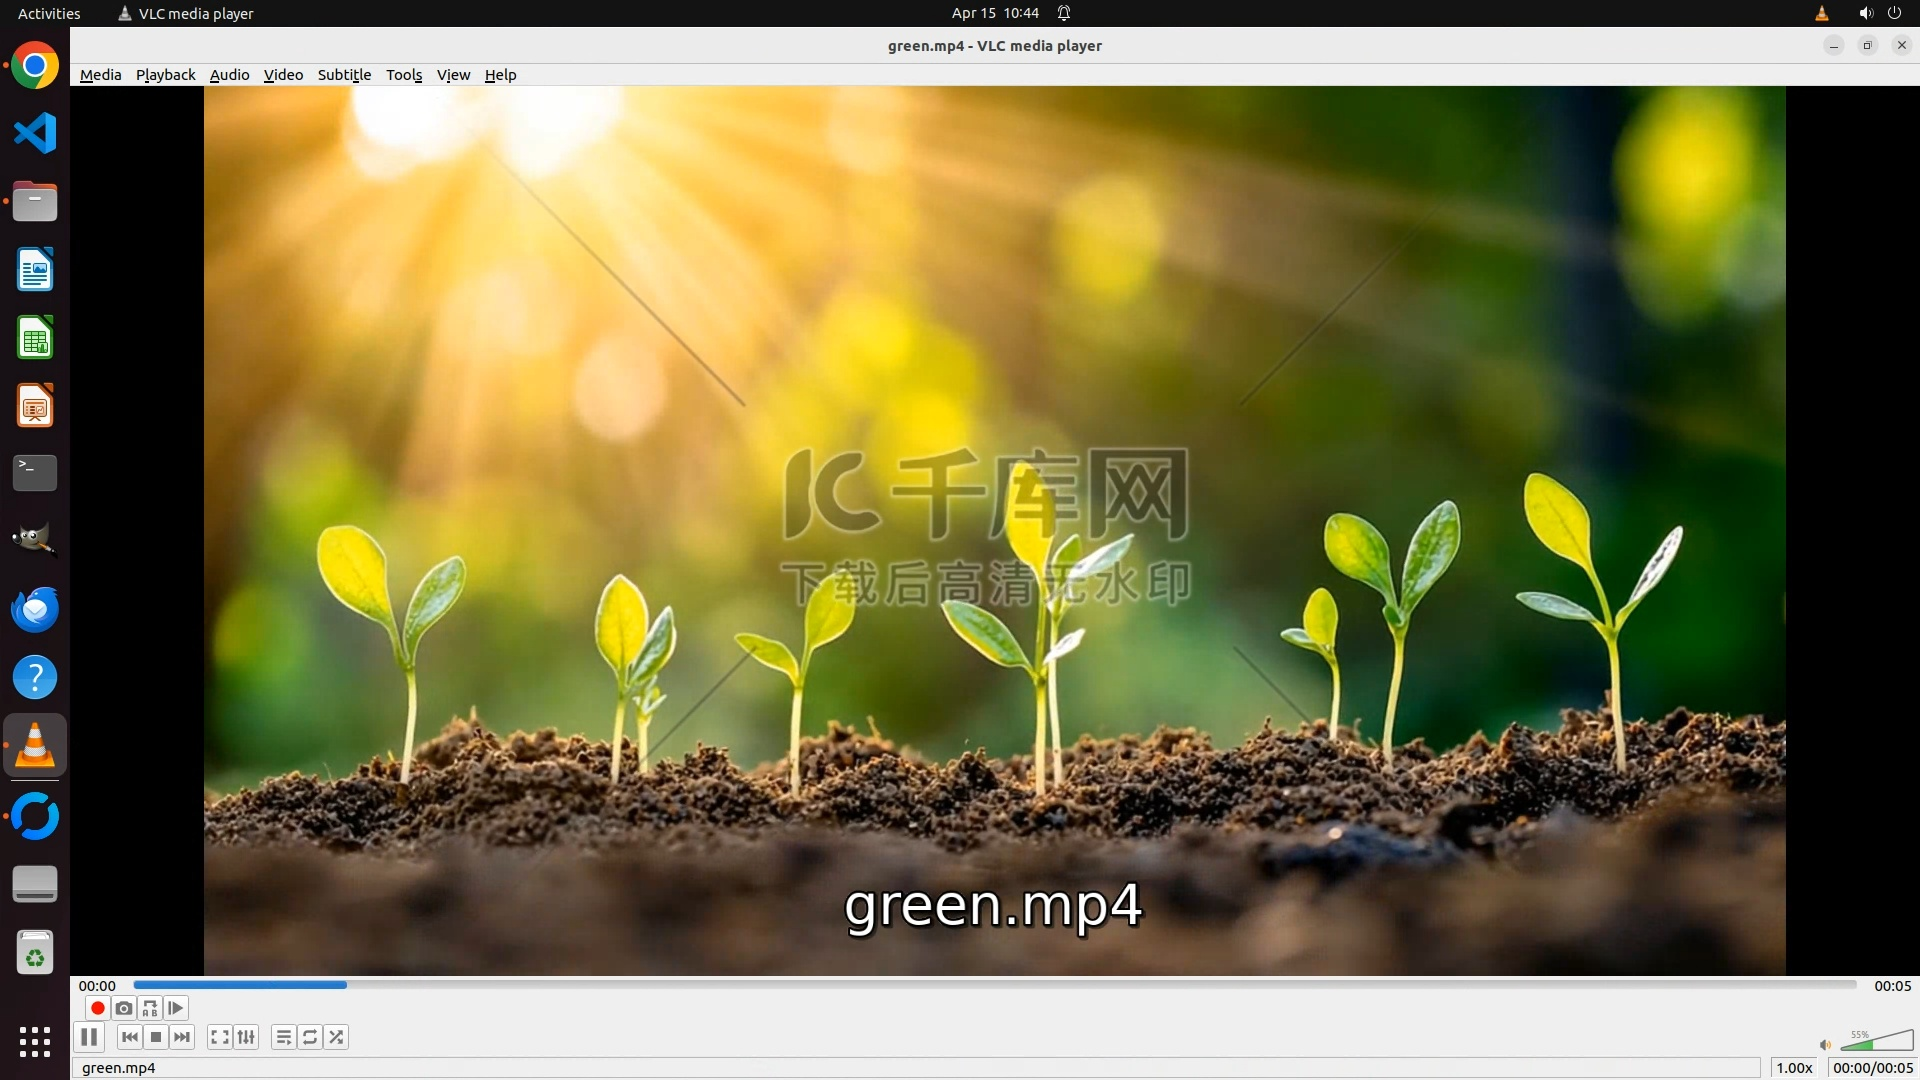
Task: Advance one frame with frame-by-frame button
Action: point(175,1008)
